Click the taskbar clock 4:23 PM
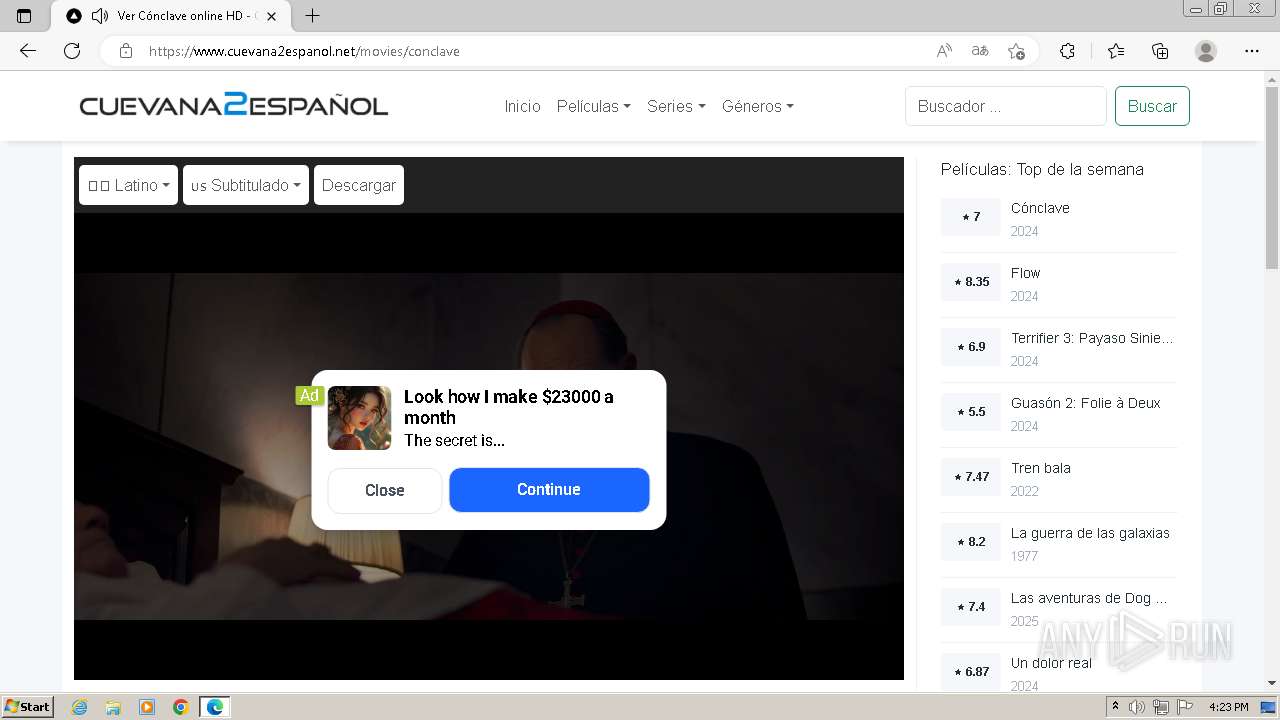1280x720 pixels. coord(1228,707)
